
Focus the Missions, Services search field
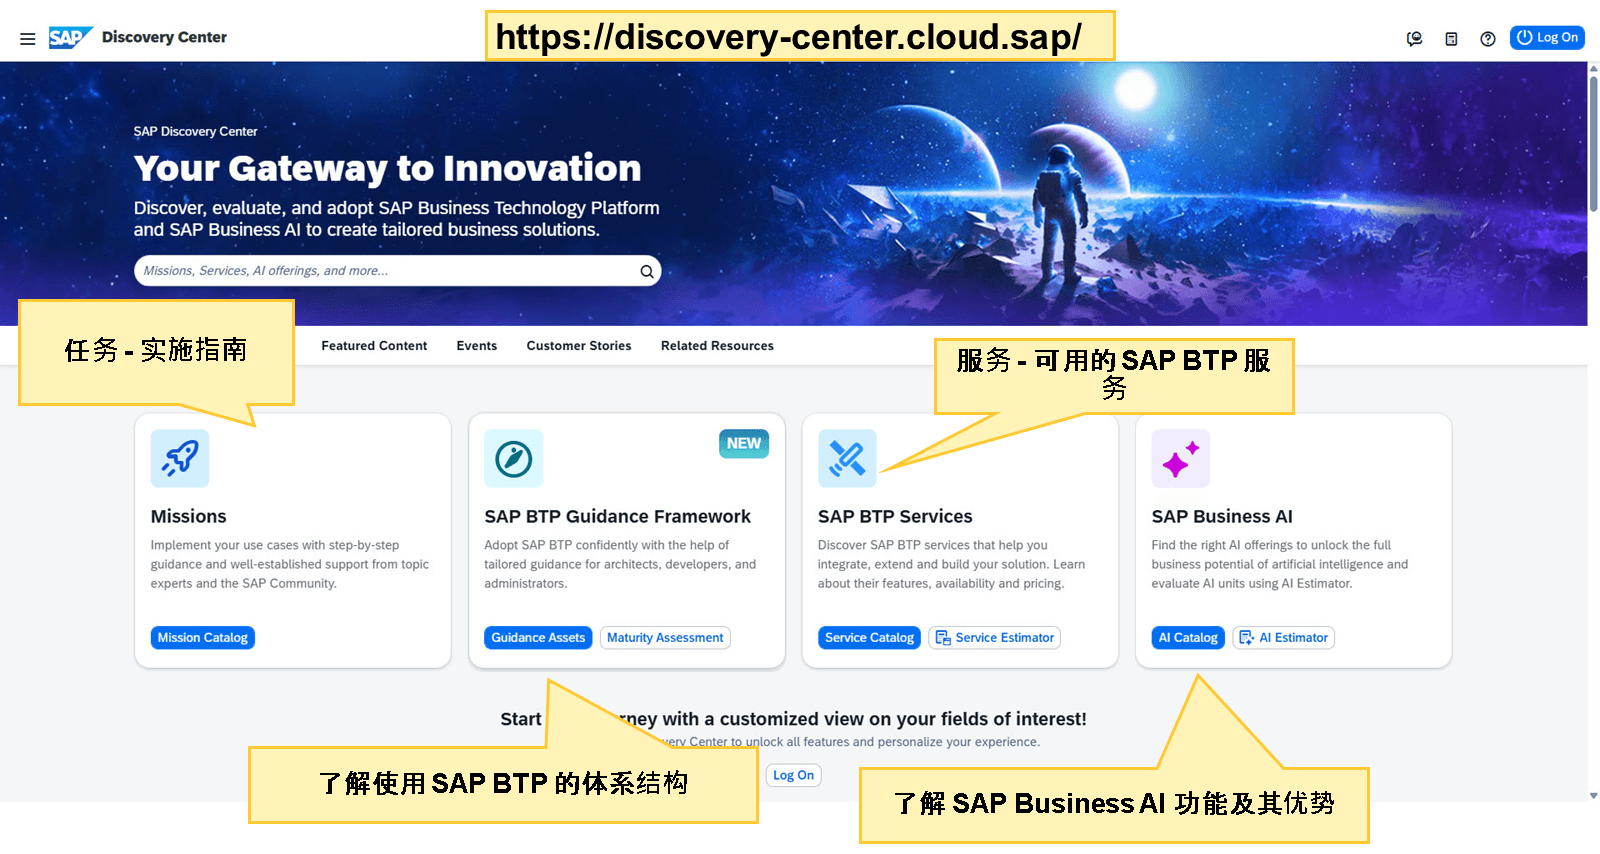(397, 271)
